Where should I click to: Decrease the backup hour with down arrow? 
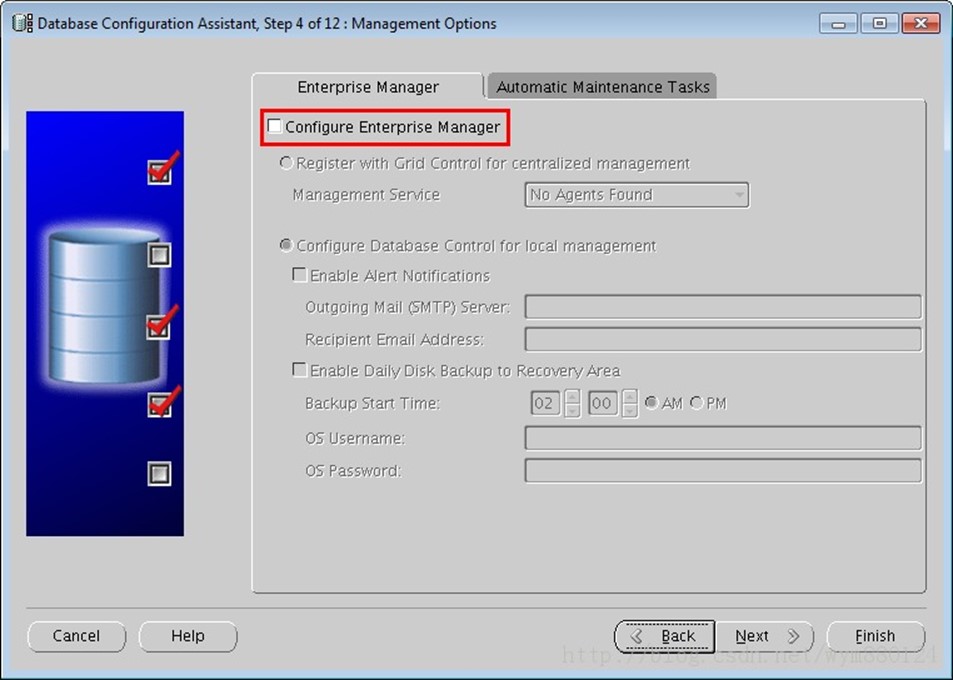click(572, 411)
